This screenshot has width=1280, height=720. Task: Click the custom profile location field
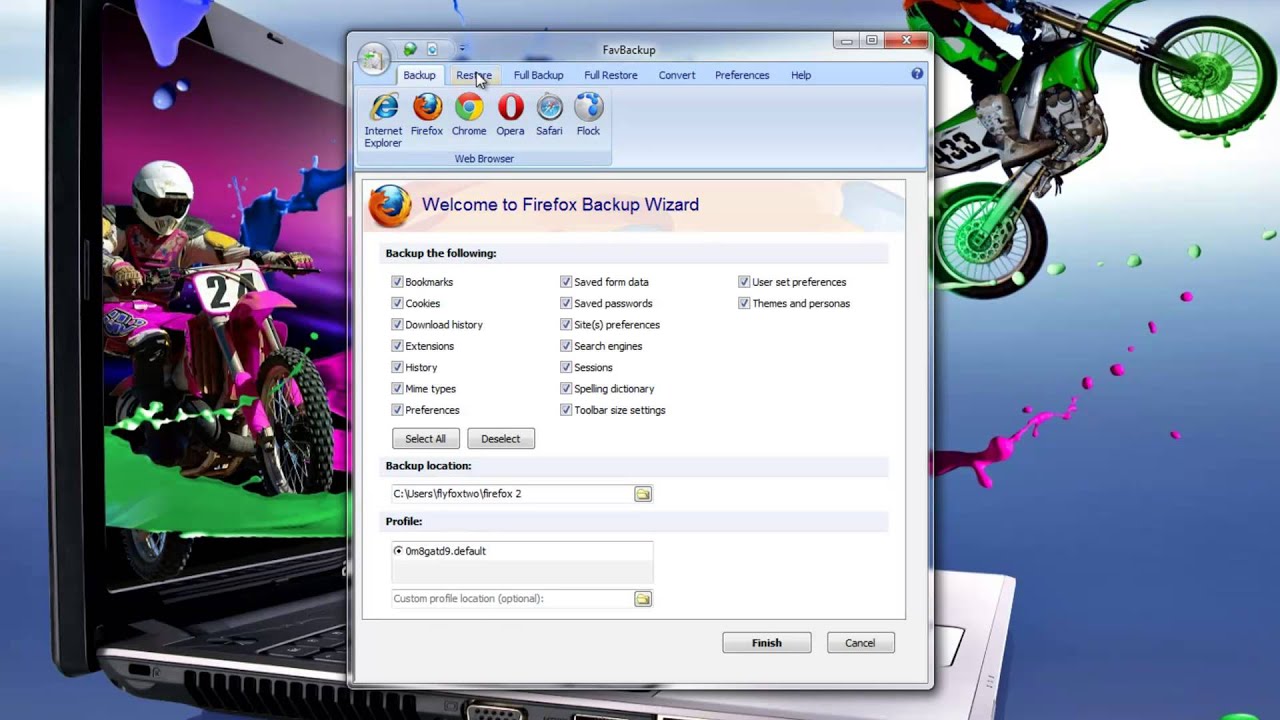coord(511,599)
